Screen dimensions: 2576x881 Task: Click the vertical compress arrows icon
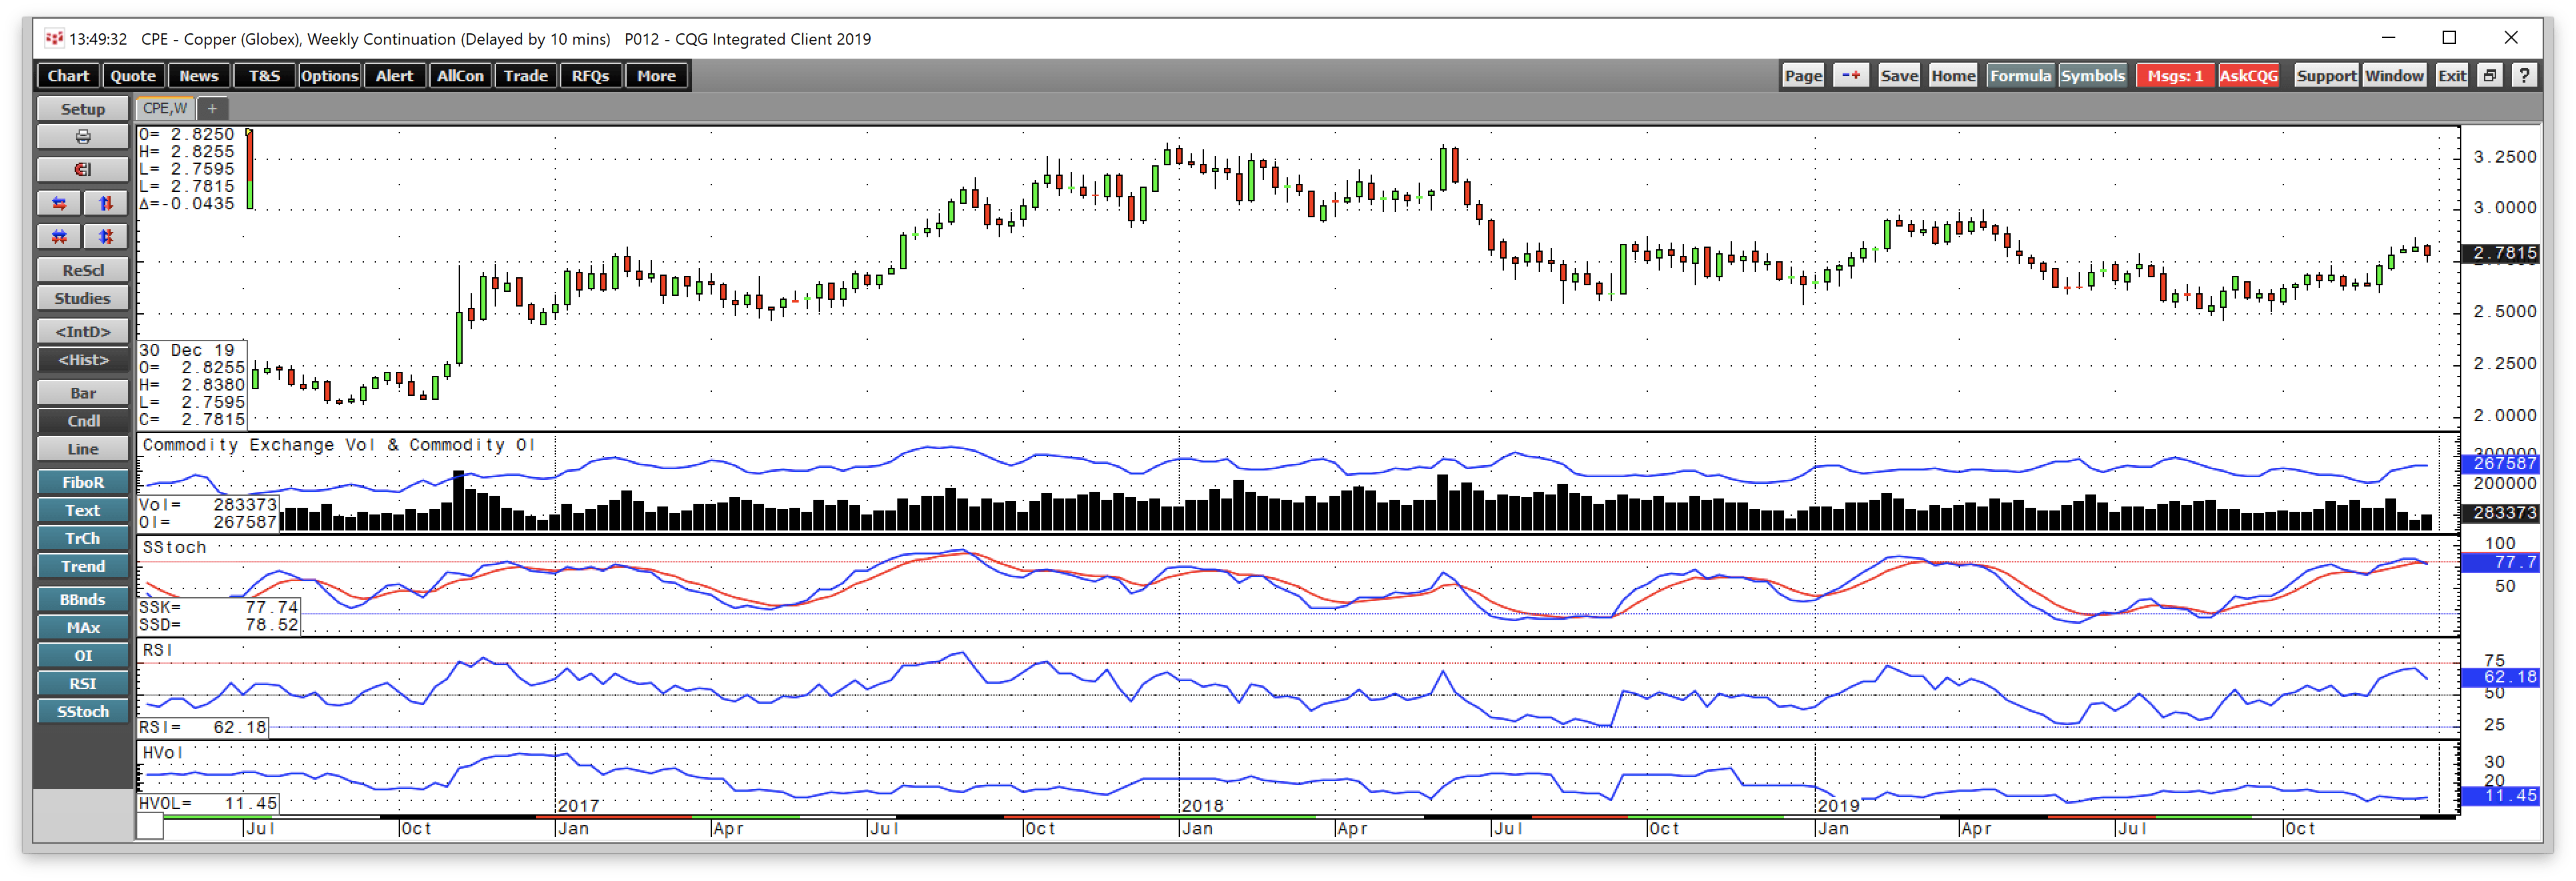[106, 236]
